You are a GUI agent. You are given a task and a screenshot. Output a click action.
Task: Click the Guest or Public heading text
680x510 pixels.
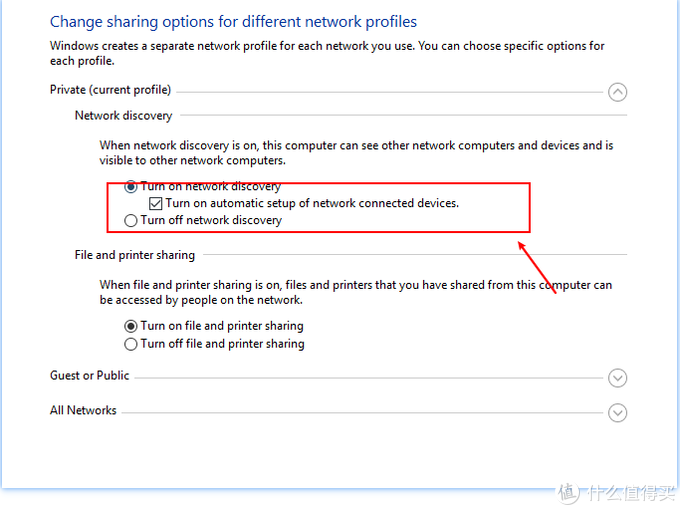click(90, 375)
